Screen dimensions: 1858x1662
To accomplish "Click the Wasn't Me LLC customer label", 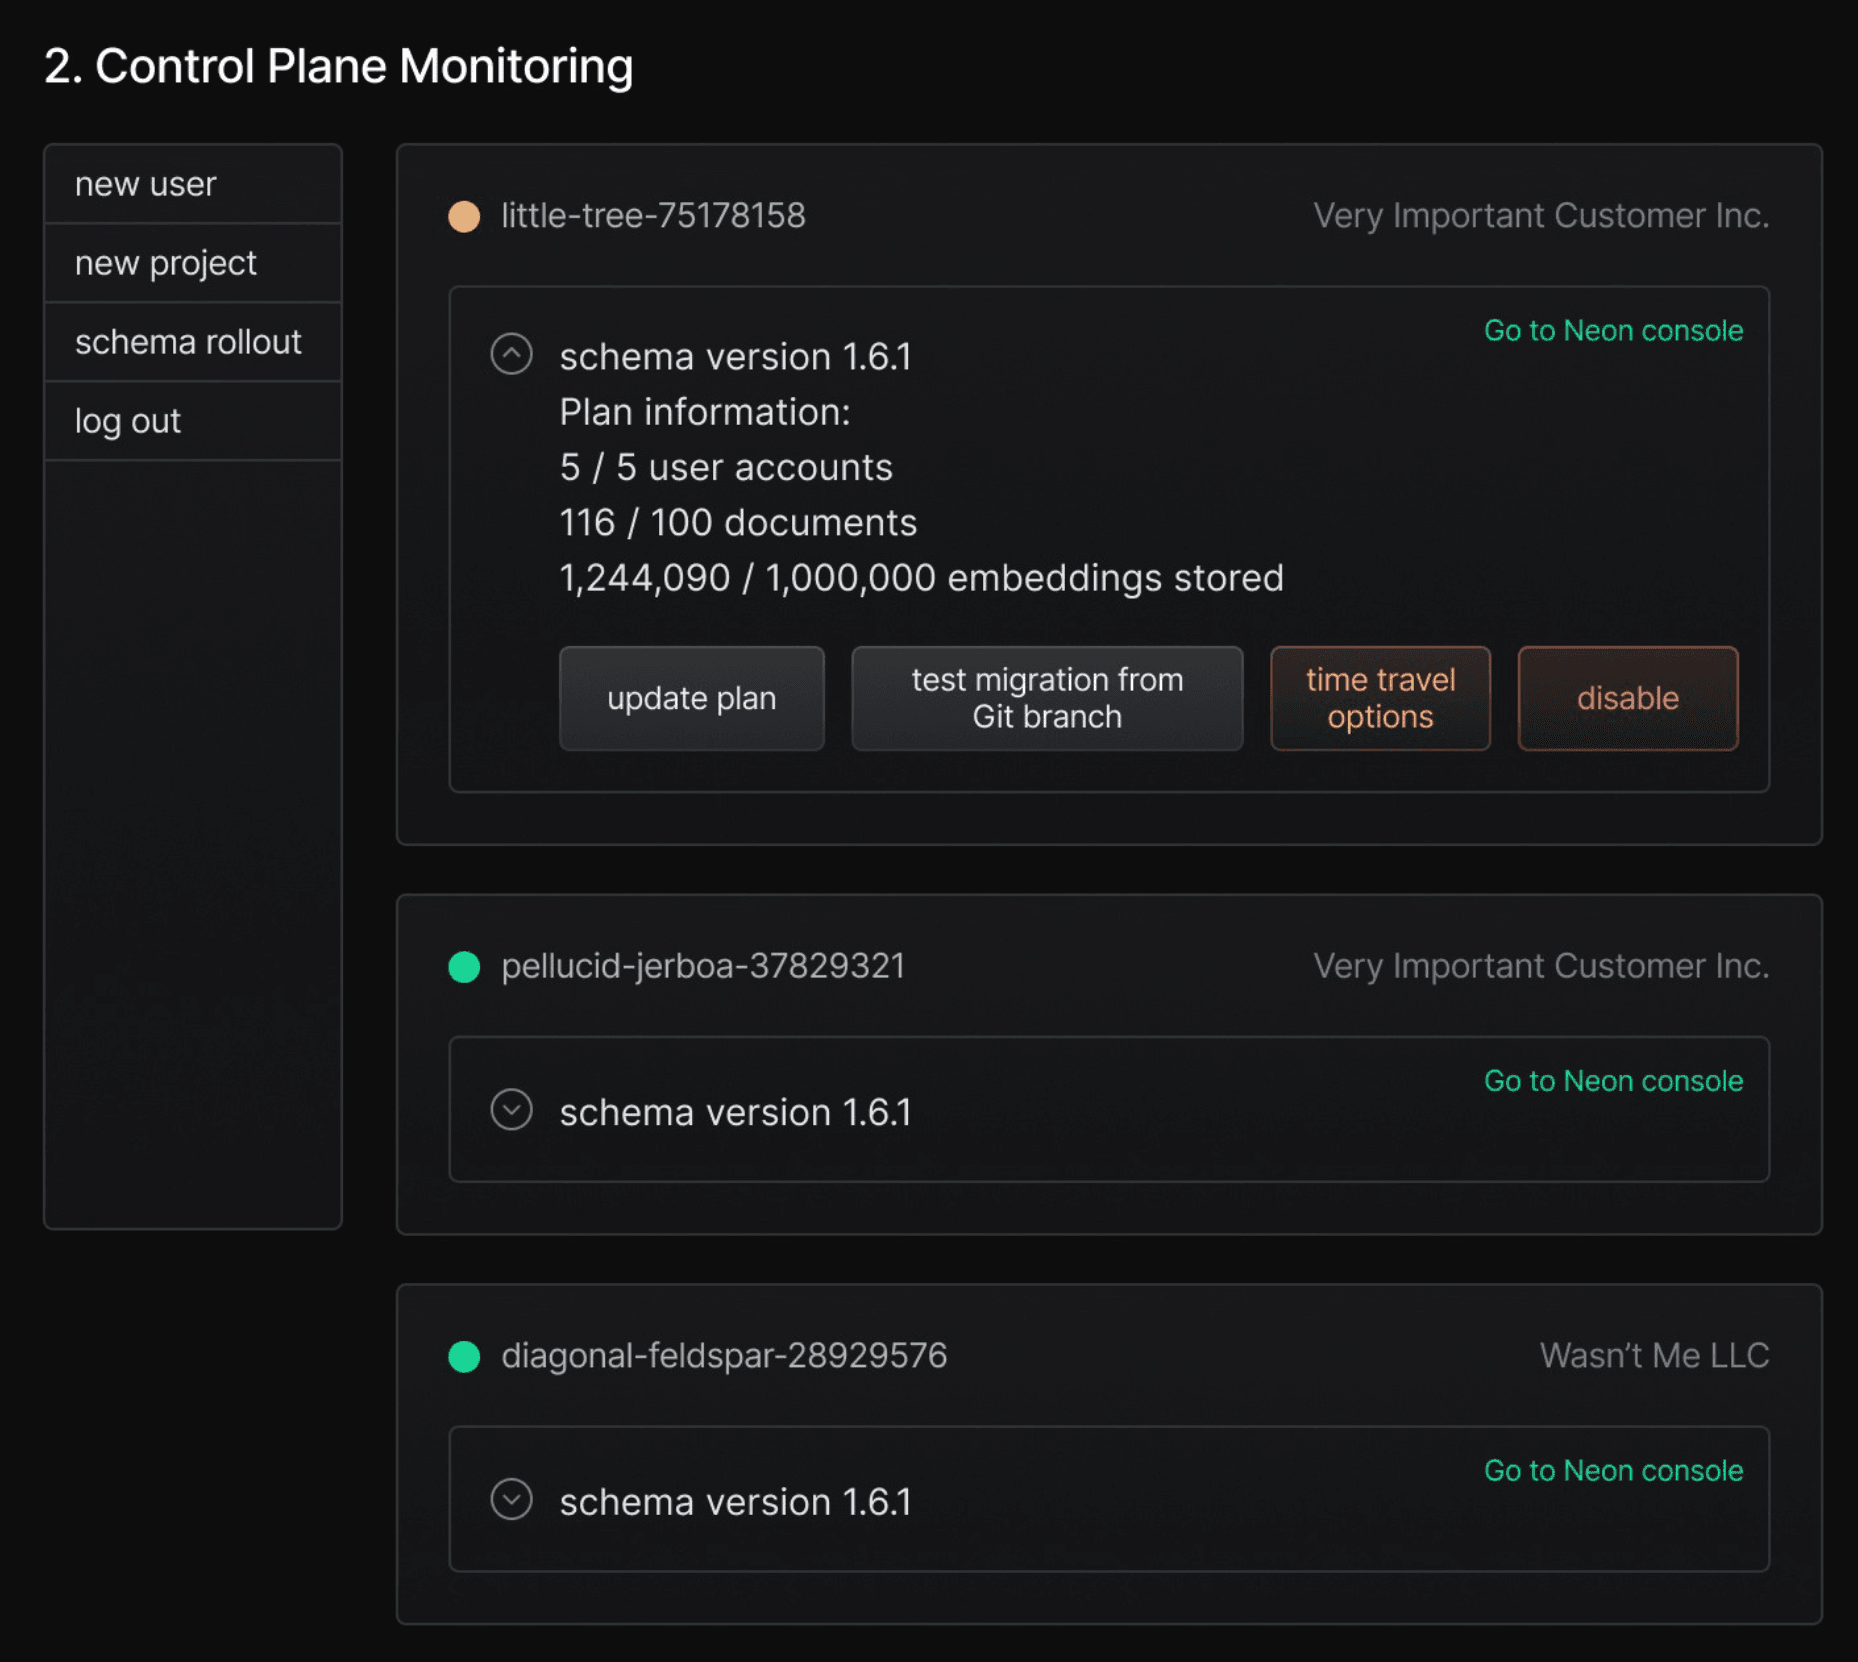I will tap(1654, 1356).
